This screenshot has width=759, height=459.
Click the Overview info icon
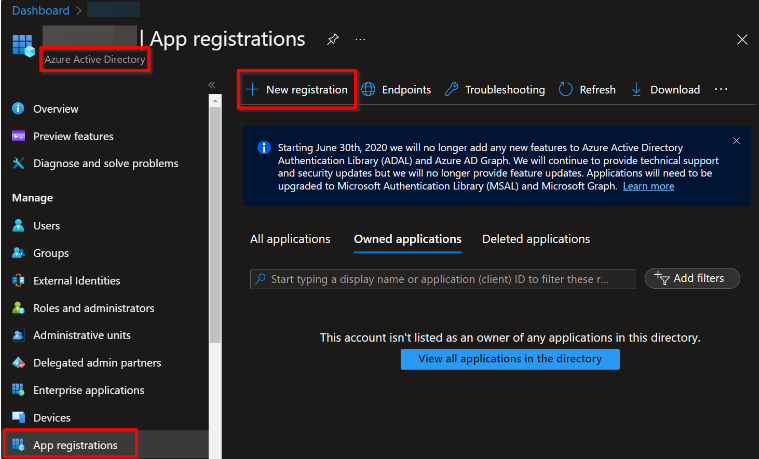[x=18, y=108]
